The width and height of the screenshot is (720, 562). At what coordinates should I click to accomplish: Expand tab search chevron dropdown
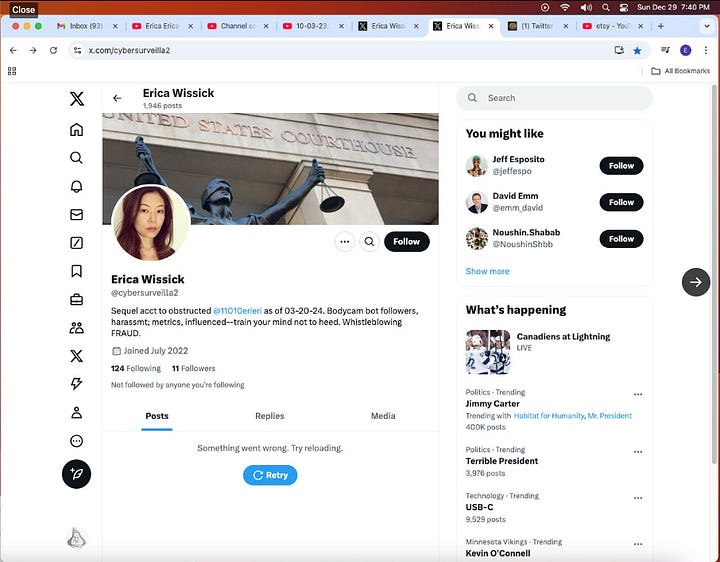pos(707,26)
